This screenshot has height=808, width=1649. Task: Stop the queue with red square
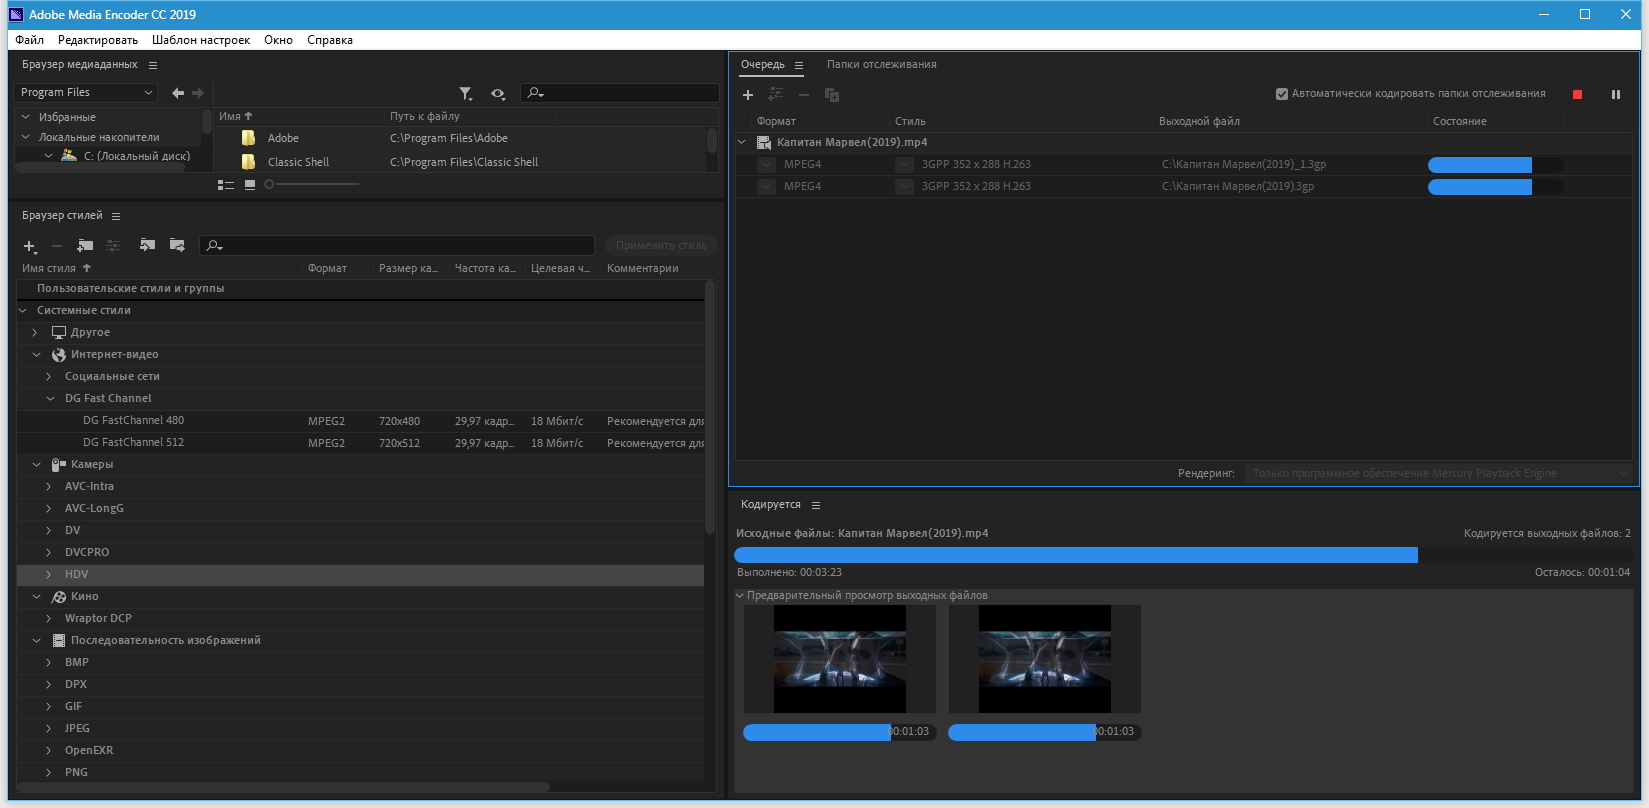[1578, 95]
